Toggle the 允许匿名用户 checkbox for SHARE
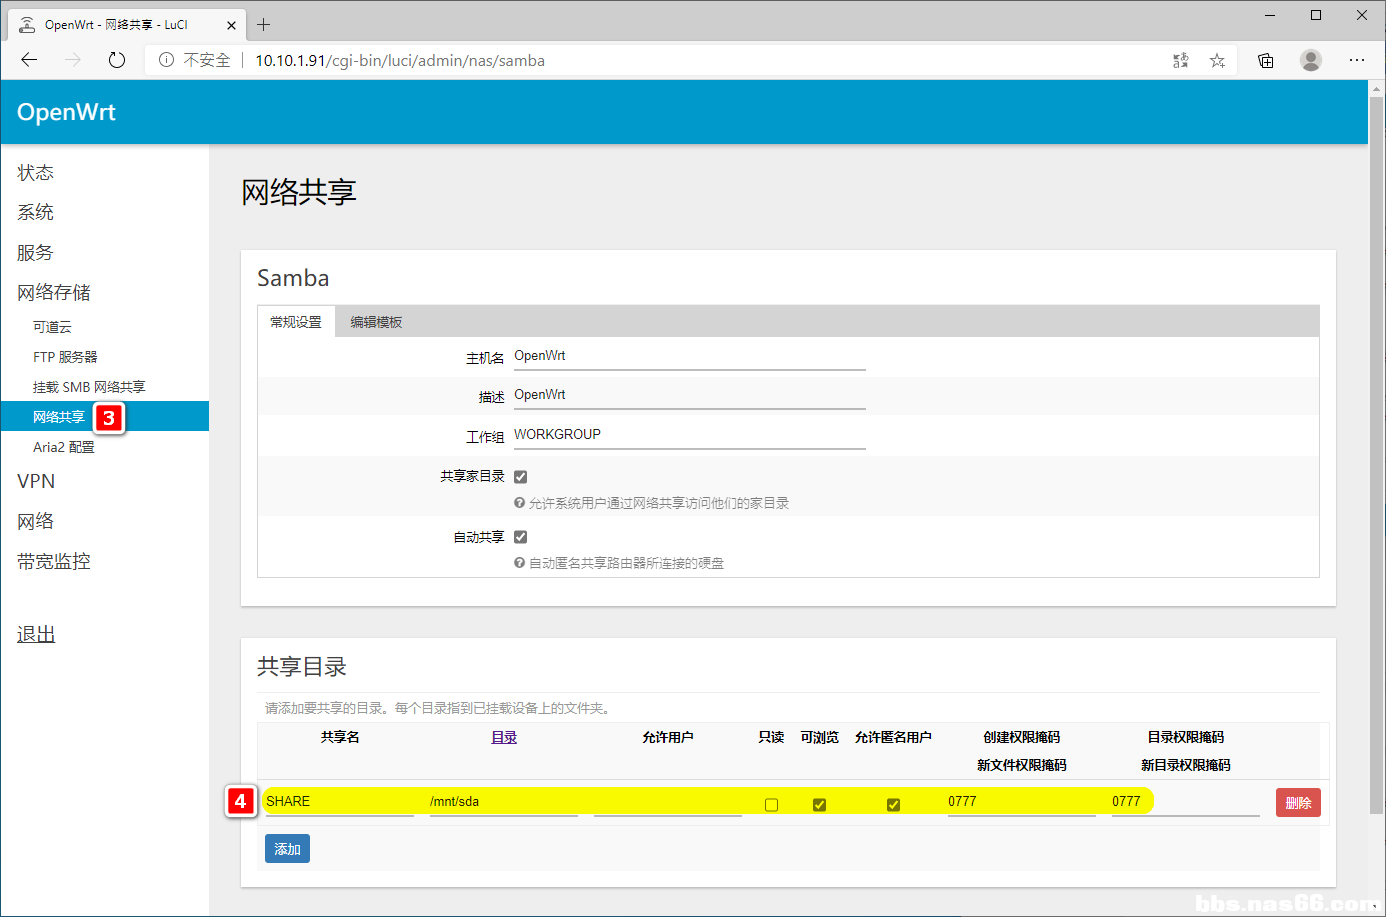The height and width of the screenshot is (917, 1386). [x=893, y=805]
